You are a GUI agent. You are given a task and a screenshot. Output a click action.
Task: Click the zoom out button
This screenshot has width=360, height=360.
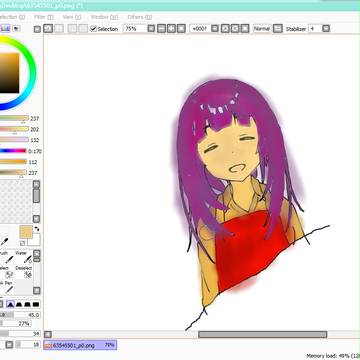click(161, 29)
